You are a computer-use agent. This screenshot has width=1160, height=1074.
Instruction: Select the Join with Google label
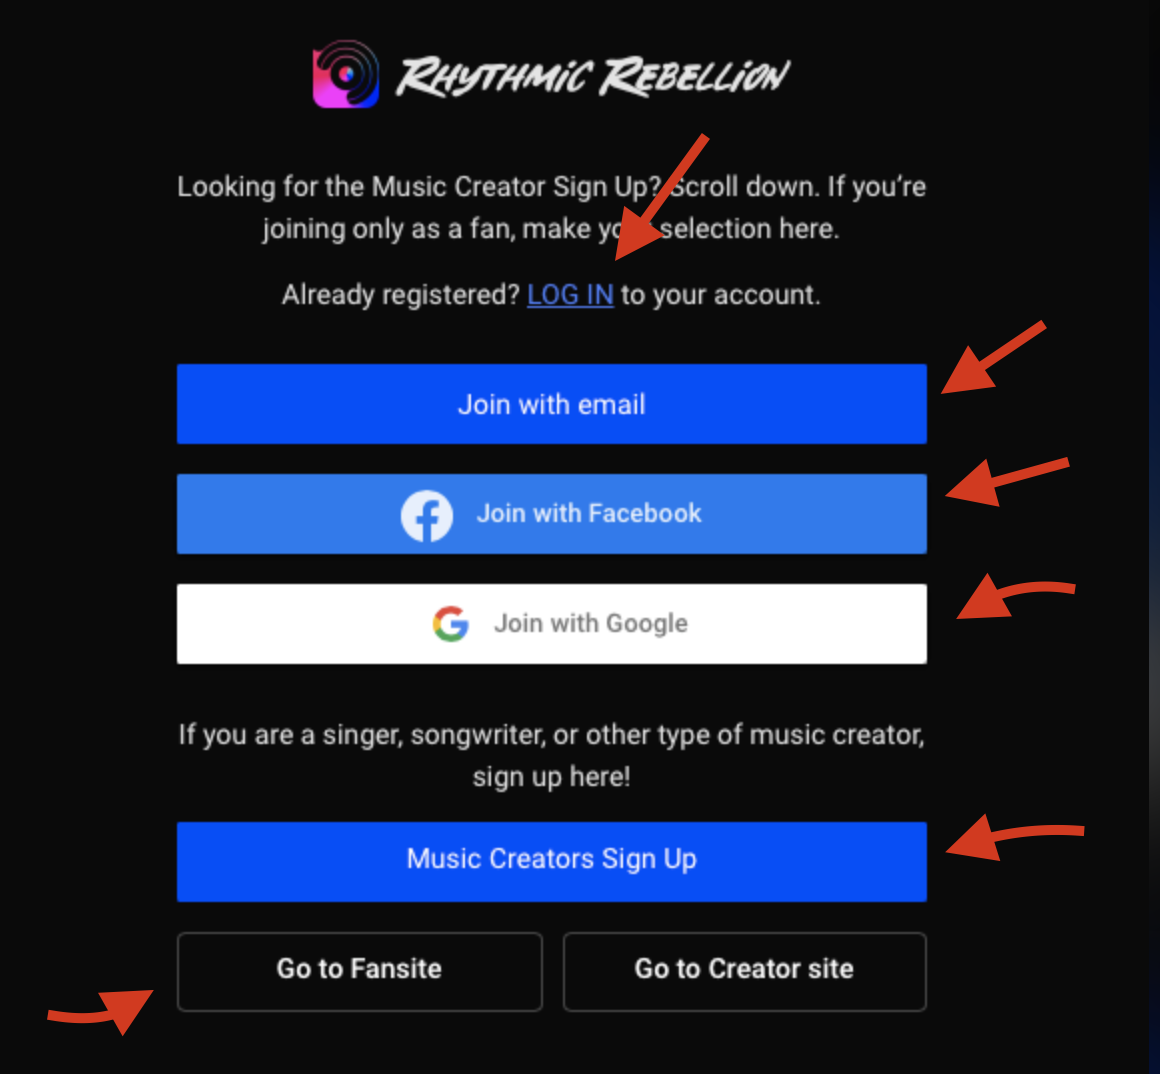[x=591, y=624]
